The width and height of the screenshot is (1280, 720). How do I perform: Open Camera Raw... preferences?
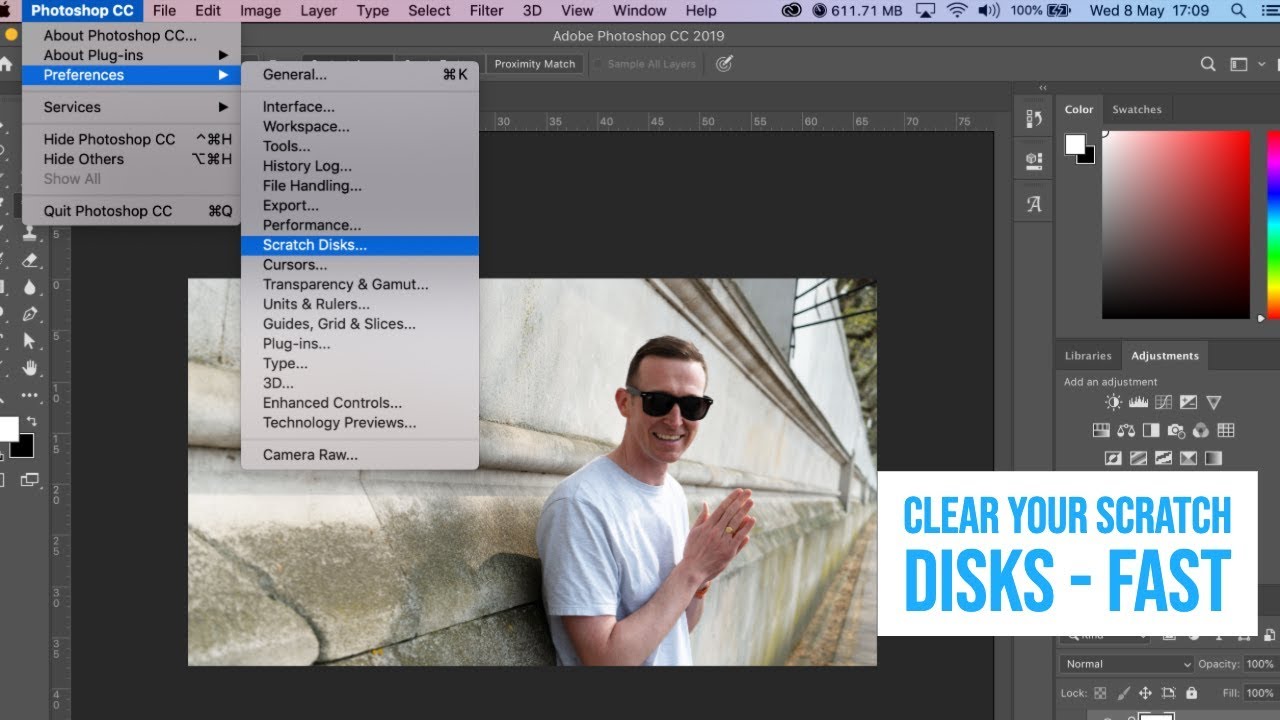tap(360, 455)
